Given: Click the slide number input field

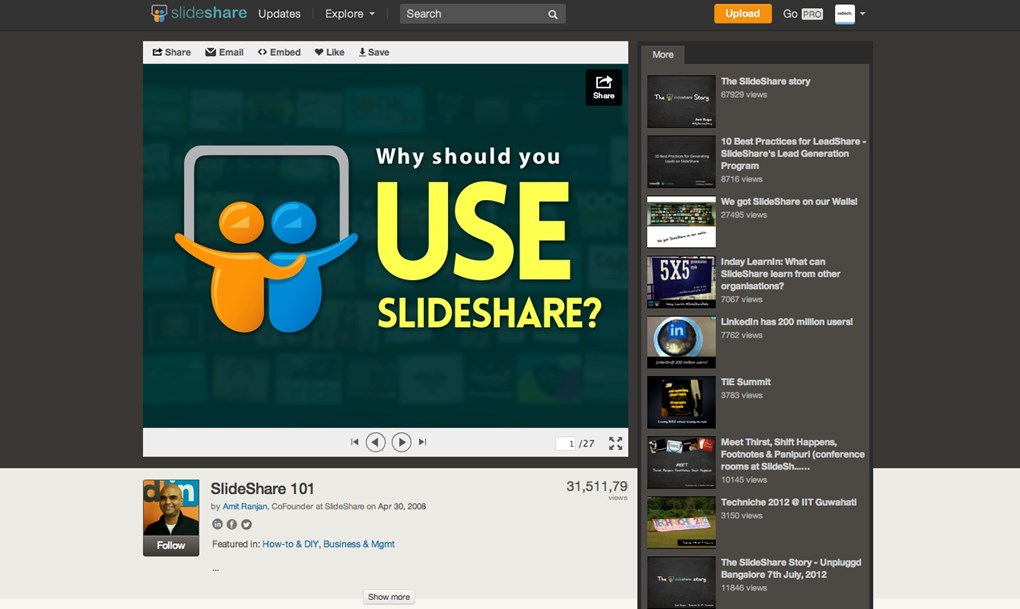Looking at the screenshot, I should pos(568,443).
